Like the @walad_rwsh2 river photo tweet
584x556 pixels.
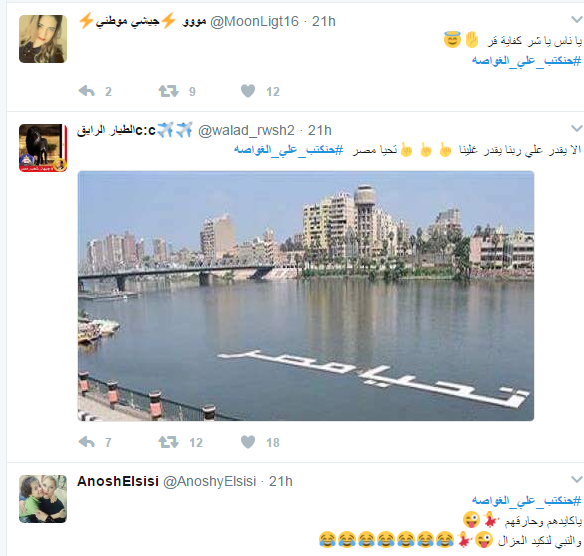click(248, 442)
